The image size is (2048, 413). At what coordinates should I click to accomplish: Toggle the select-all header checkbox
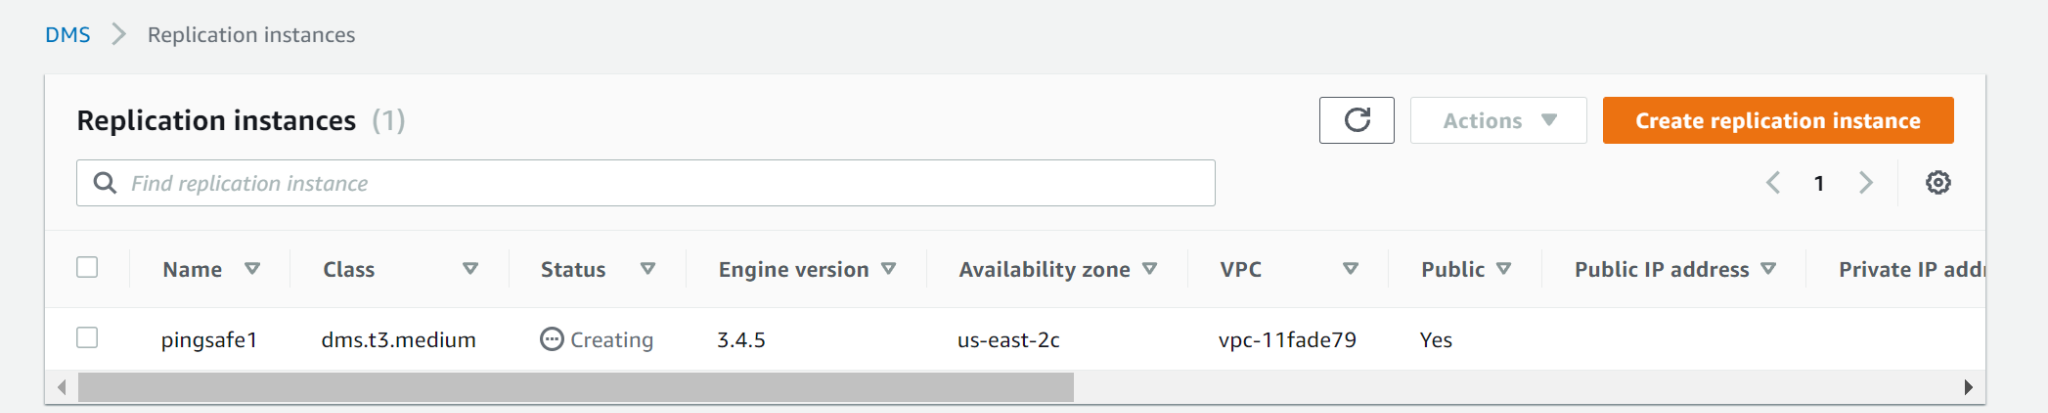(x=88, y=268)
